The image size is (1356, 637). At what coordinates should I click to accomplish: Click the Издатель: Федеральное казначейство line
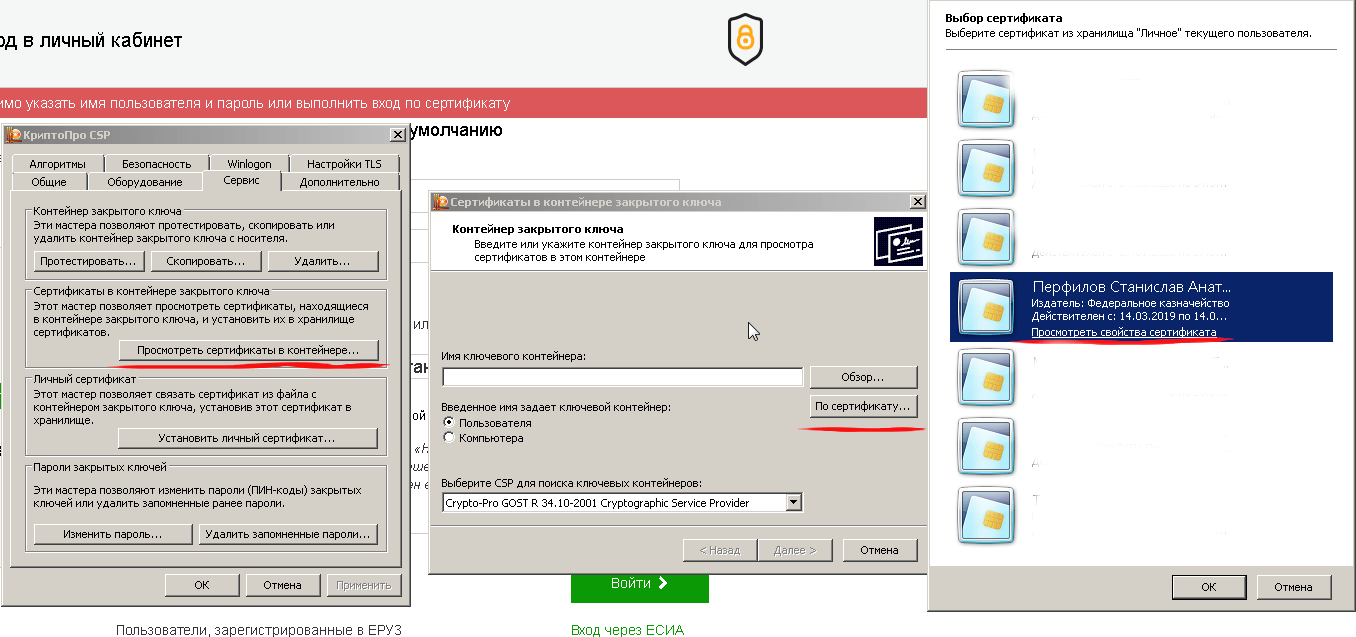(x=1130, y=303)
